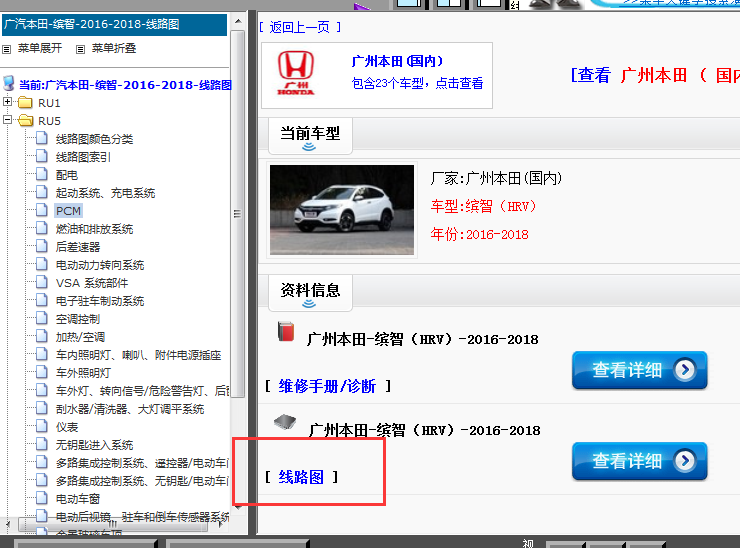Click document icon beside 电子驻车制动系统

42,300
